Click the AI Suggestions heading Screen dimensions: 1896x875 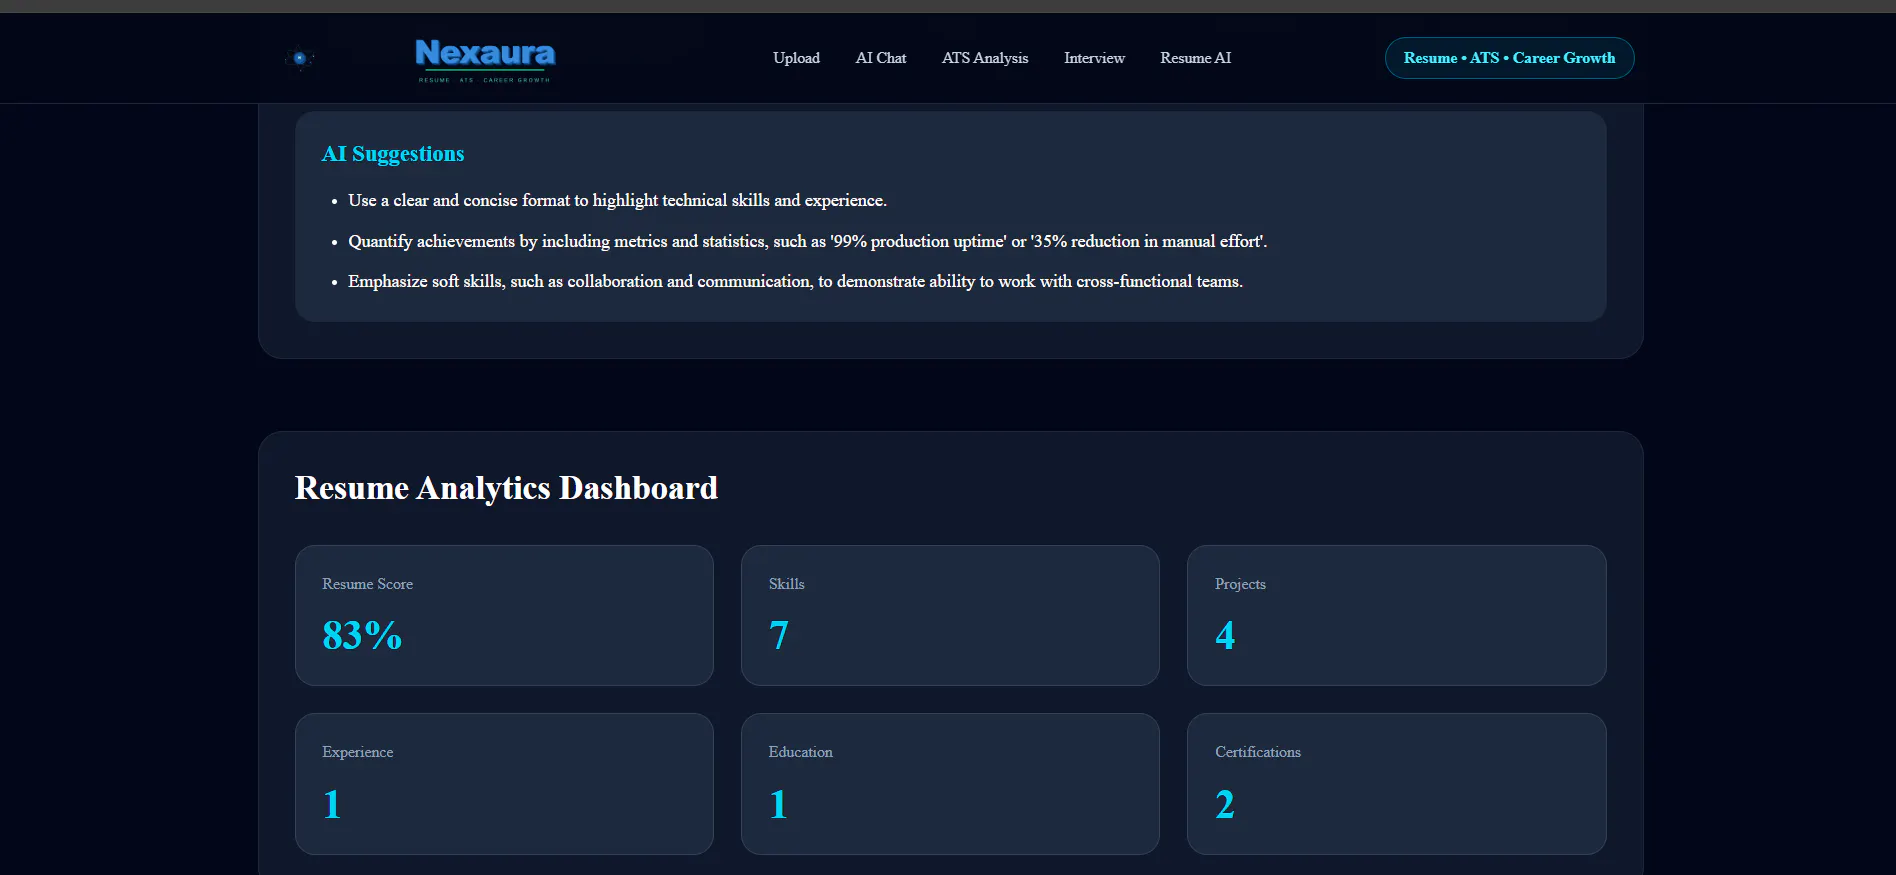click(393, 154)
